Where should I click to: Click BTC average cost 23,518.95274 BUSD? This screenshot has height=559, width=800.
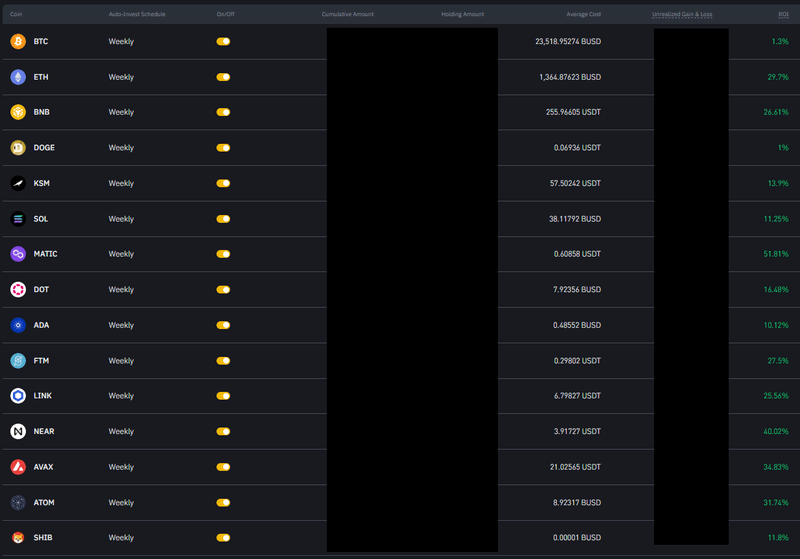coord(568,41)
